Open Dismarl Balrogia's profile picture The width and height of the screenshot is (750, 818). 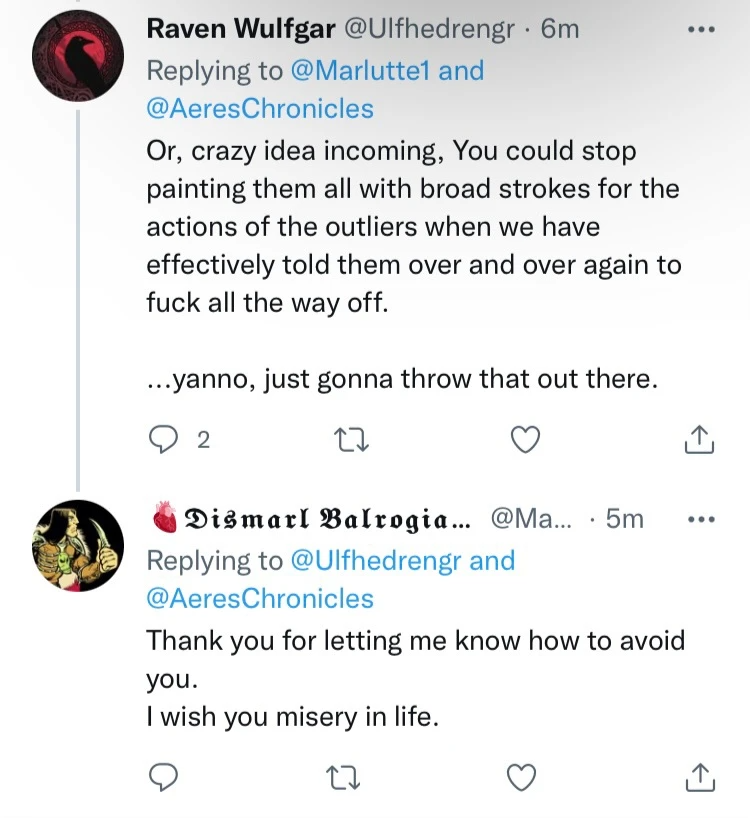[78, 545]
